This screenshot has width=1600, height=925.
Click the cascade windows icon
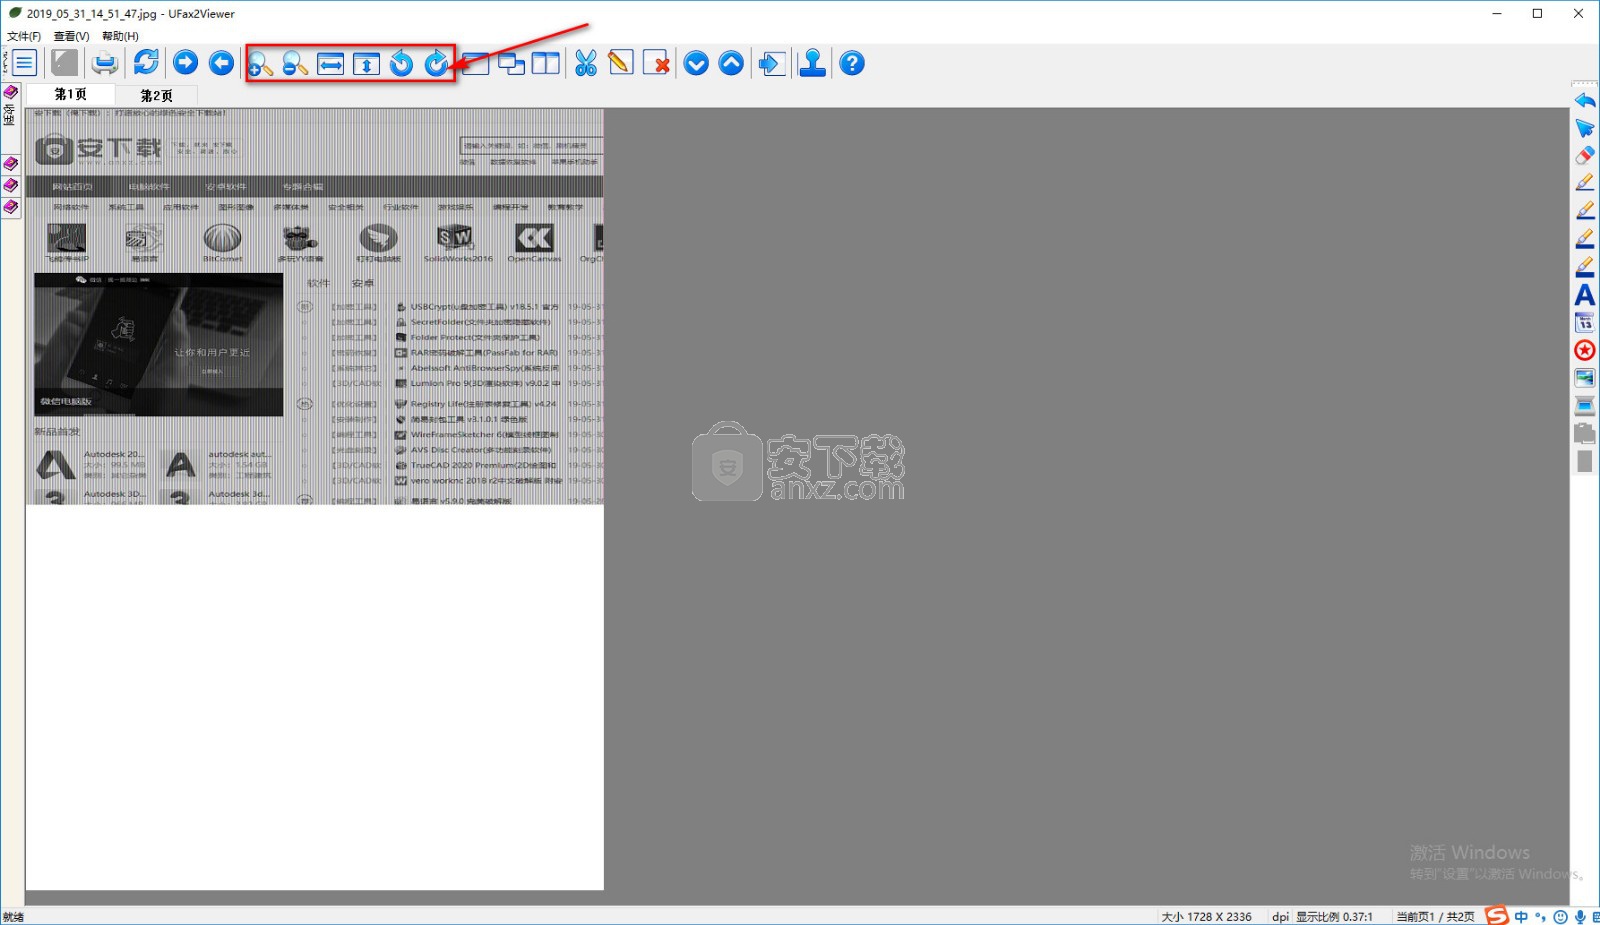tap(511, 64)
